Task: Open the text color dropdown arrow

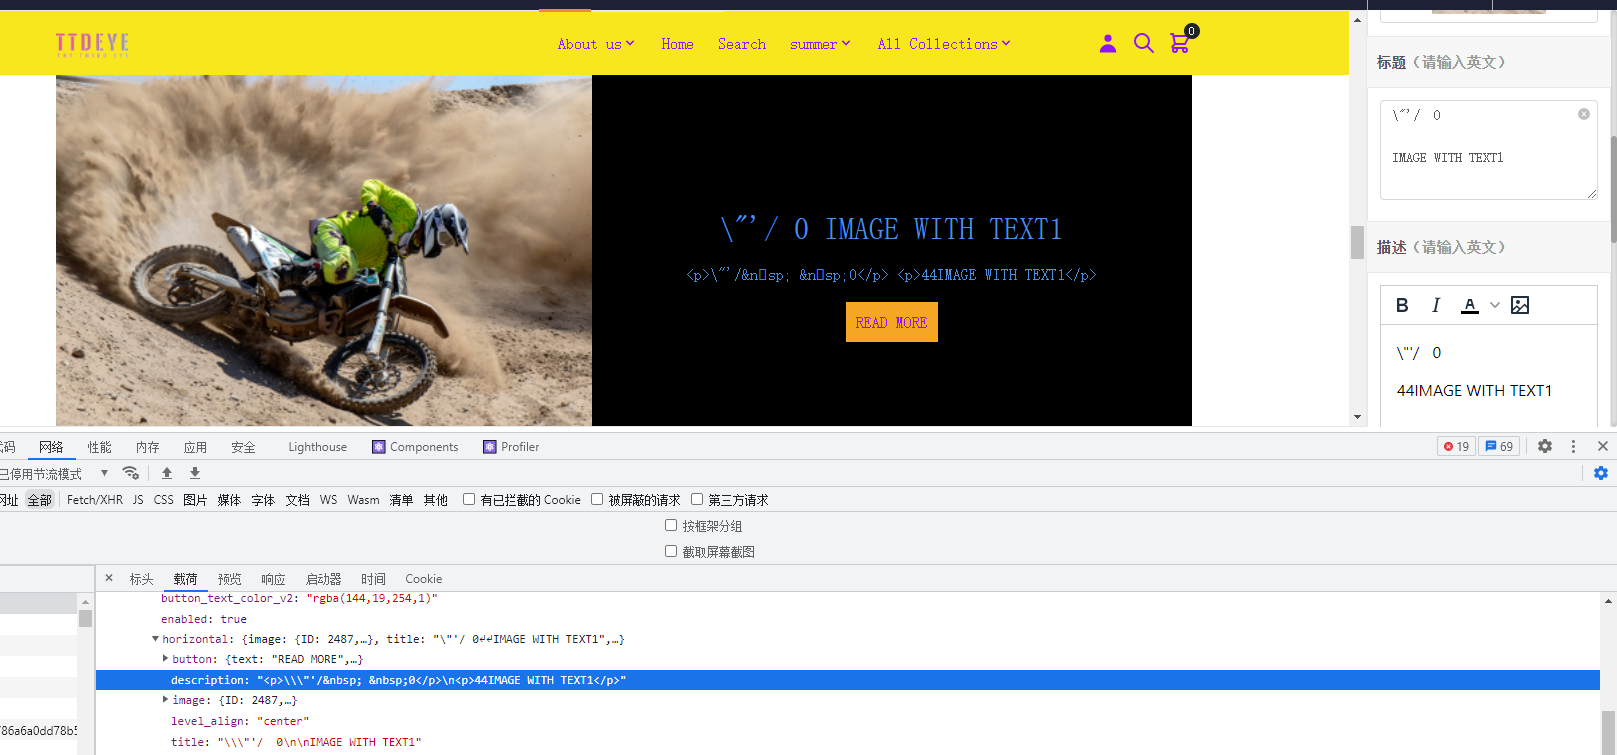Action: (1495, 305)
